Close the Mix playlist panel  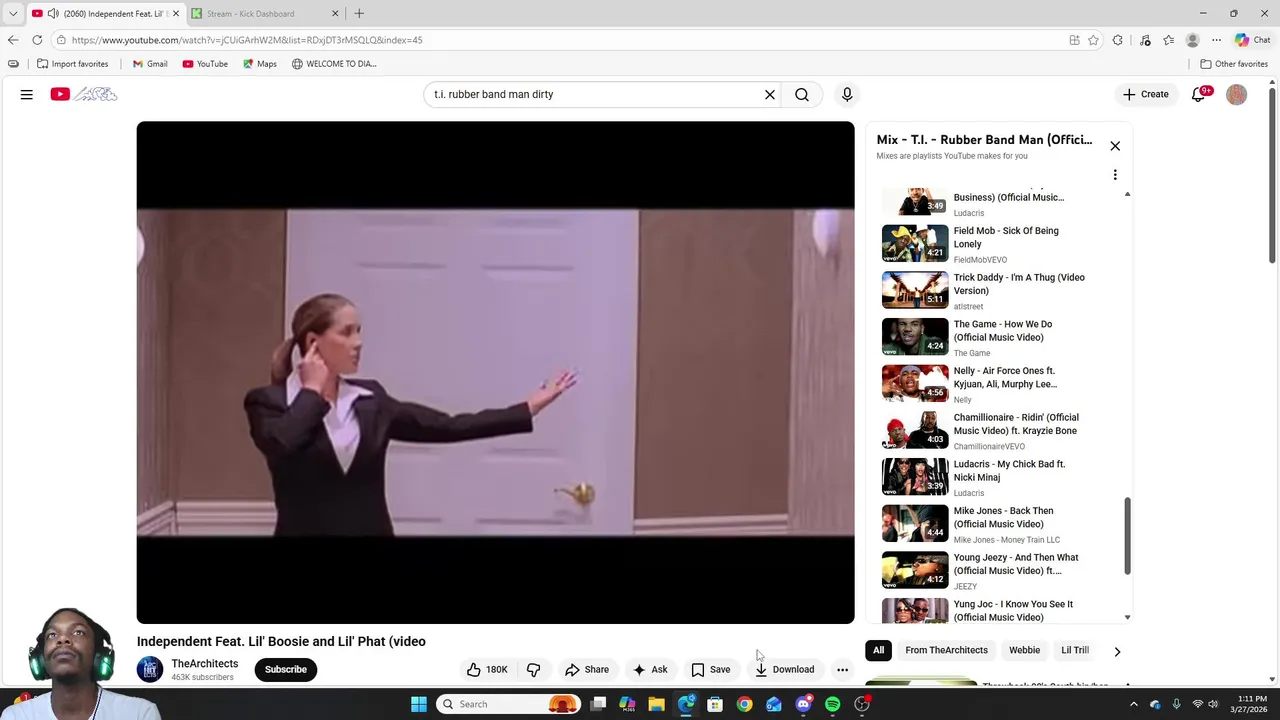coord(1115,146)
